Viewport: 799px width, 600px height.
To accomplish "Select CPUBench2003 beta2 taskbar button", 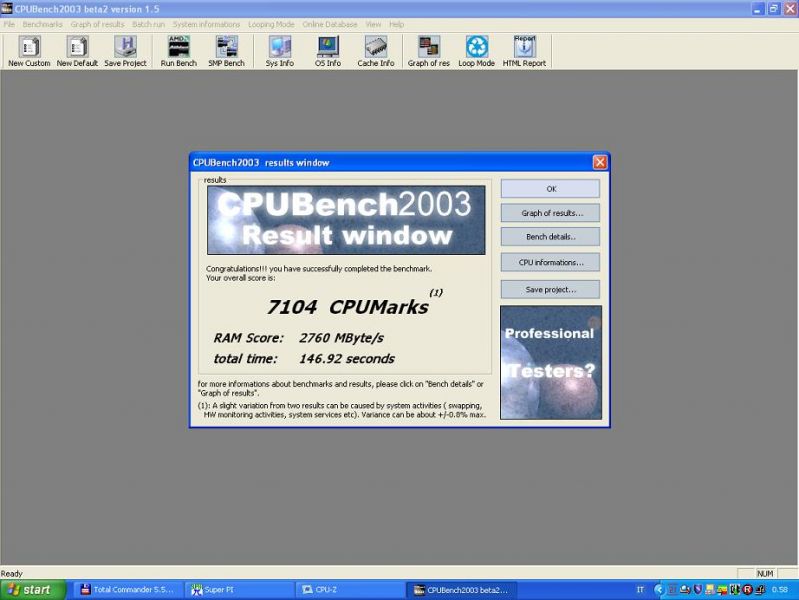I will point(462,590).
